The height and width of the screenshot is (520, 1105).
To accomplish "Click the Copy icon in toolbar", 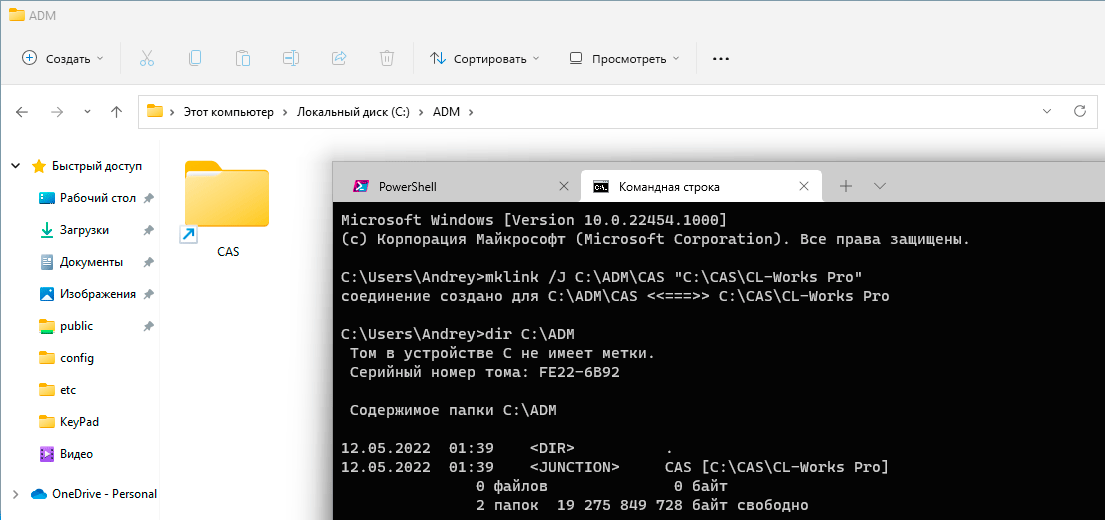I will [x=195, y=58].
